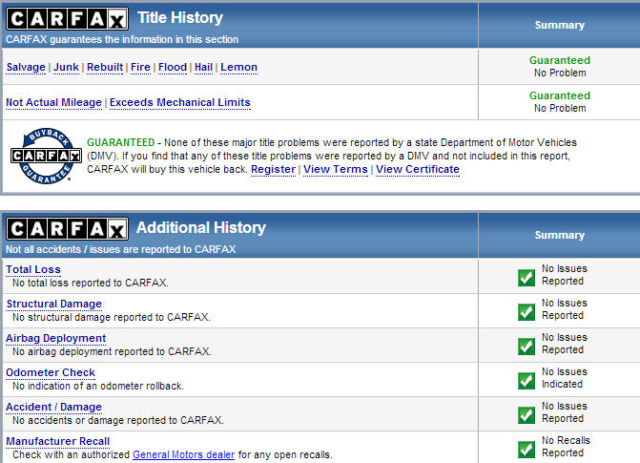Click the Exceeds Mechanical Limits link

[x=180, y=102]
